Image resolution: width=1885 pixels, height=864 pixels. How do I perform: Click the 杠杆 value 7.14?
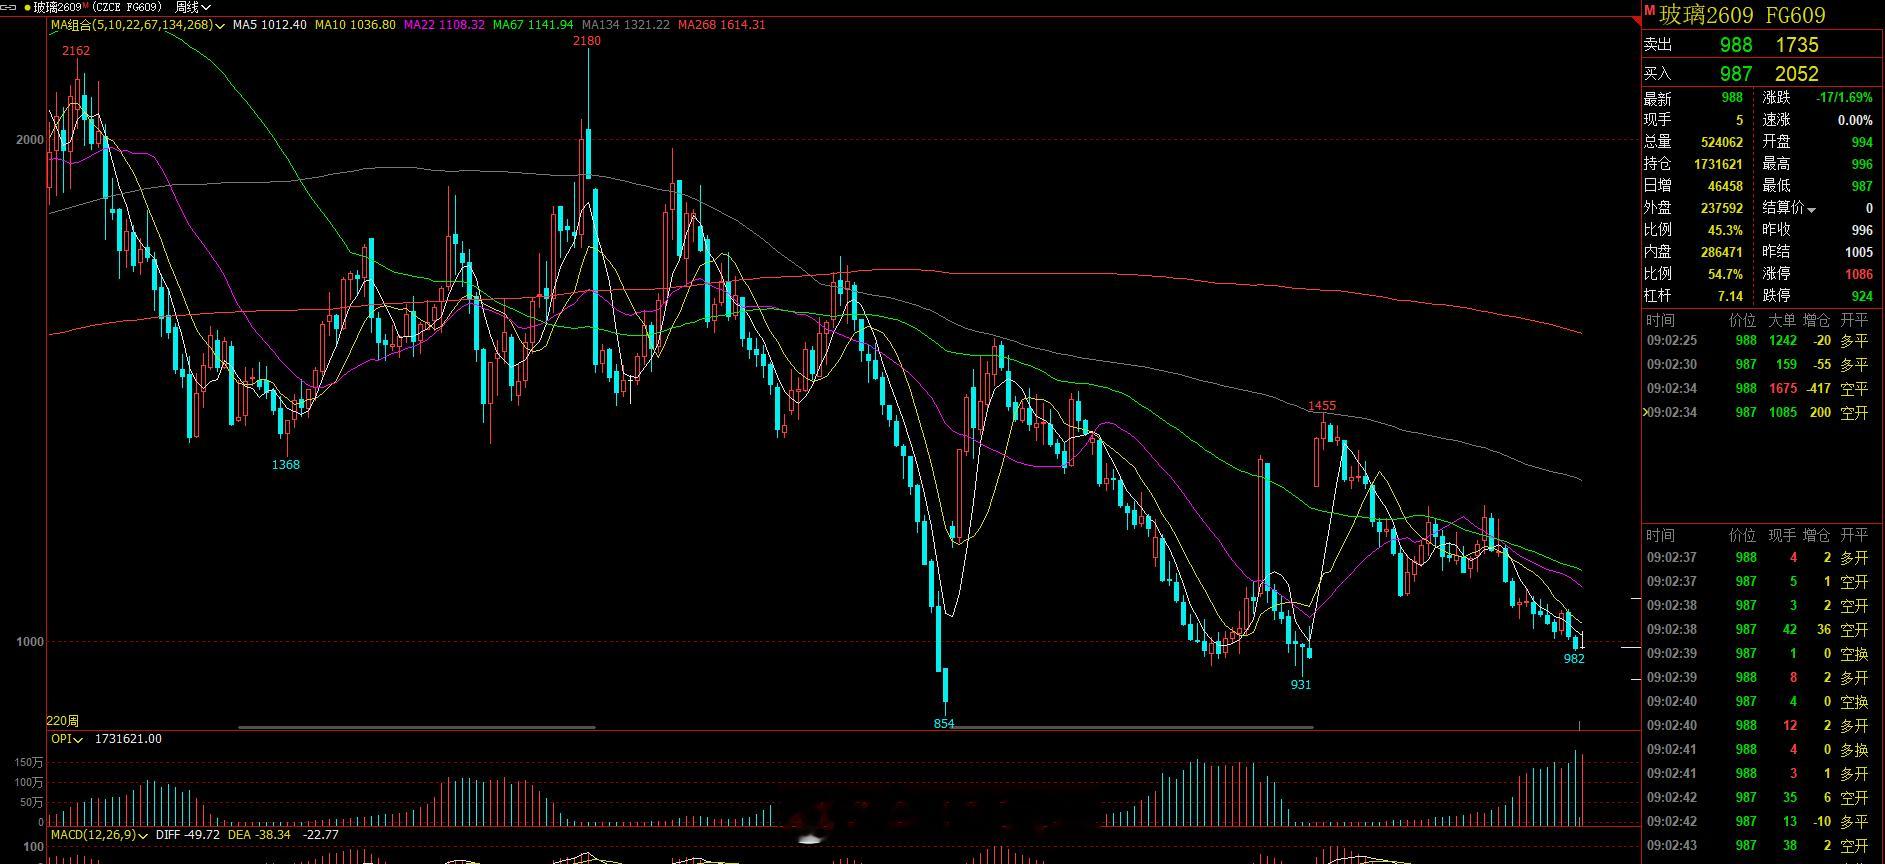tap(1730, 296)
